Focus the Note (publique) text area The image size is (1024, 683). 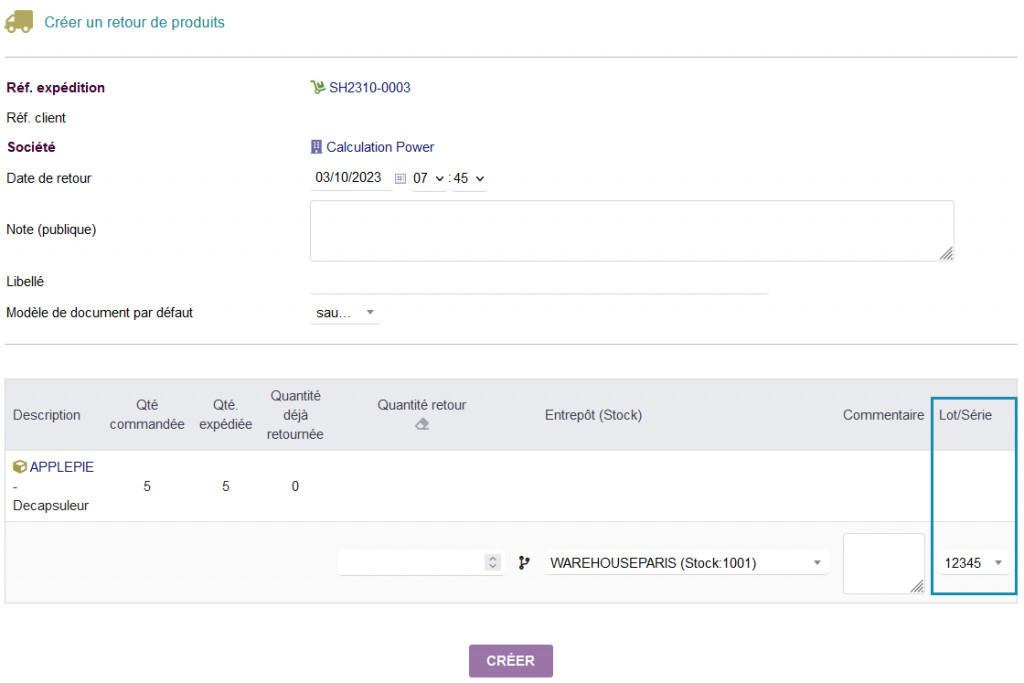pos(631,230)
